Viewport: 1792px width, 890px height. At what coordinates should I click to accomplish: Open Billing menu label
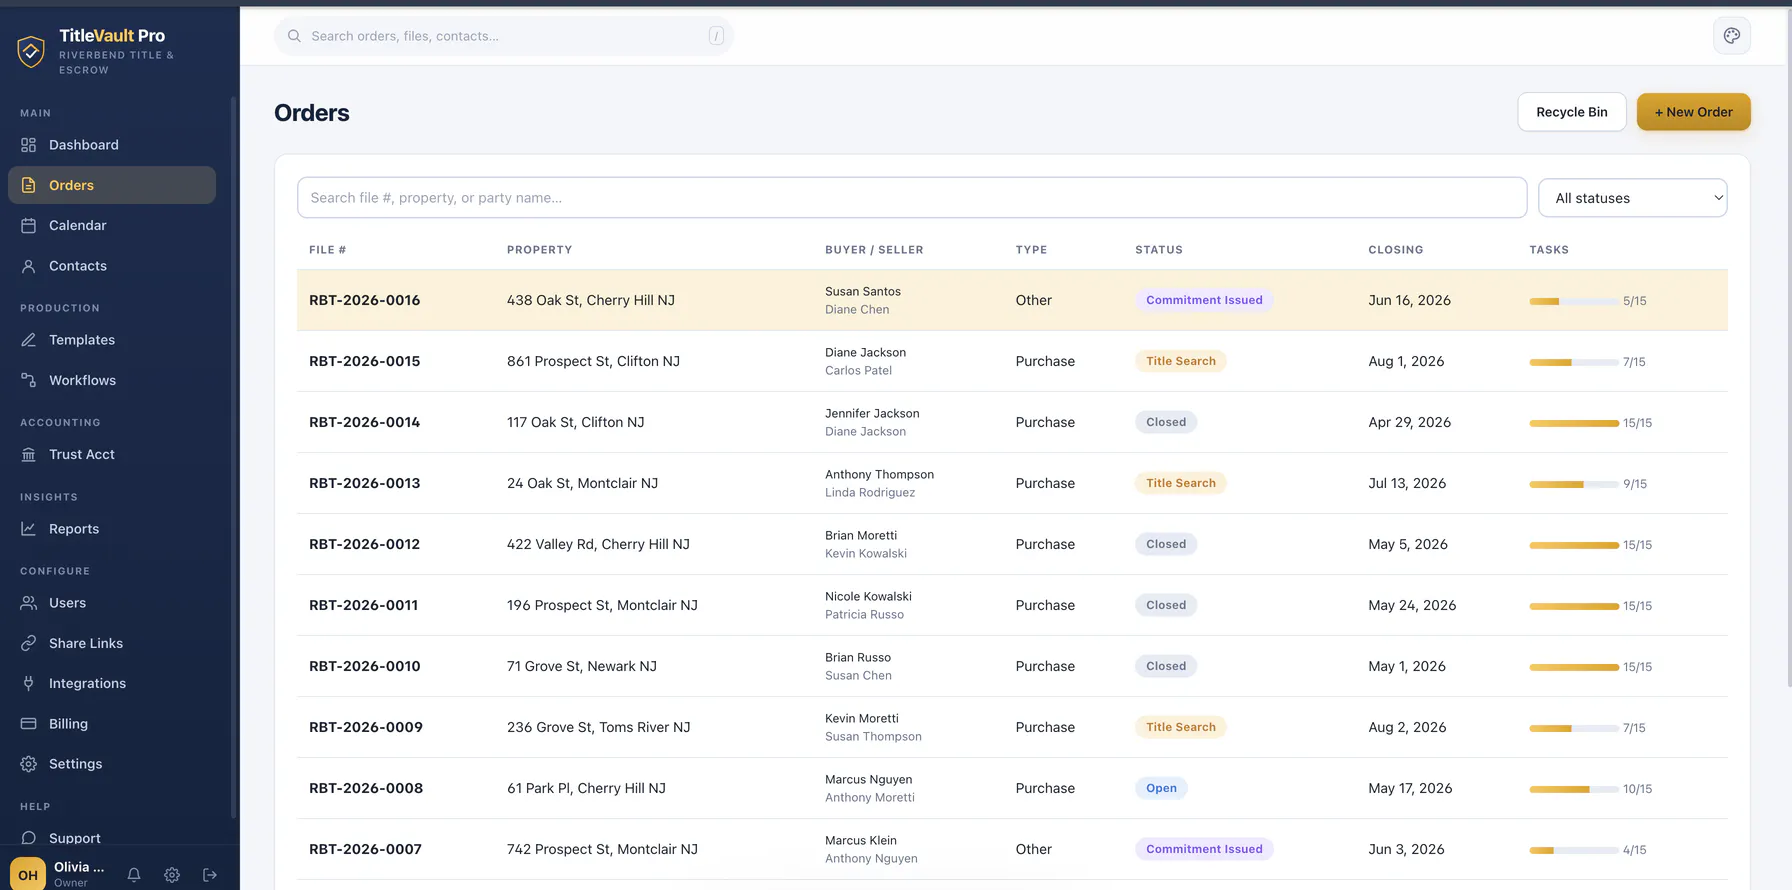68,724
